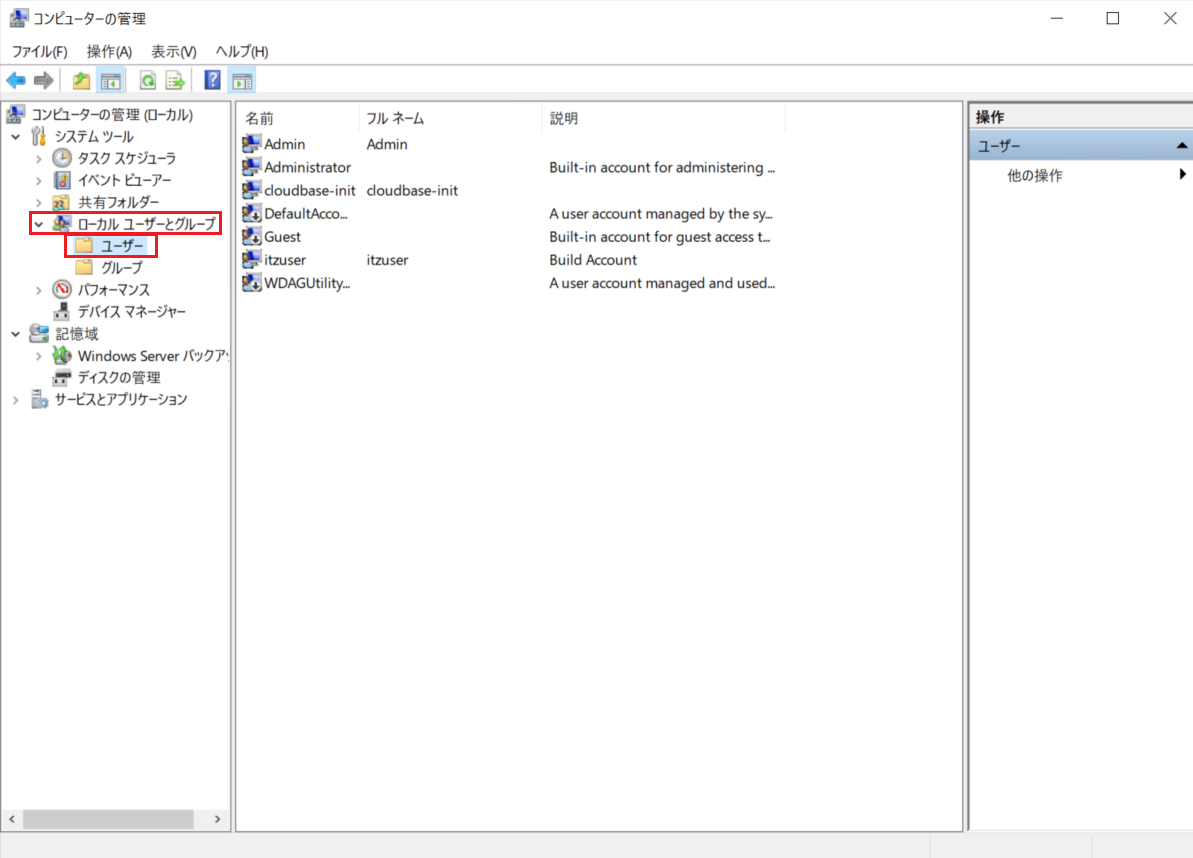Click the Refresh toolbar icon
The width and height of the screenshot is (1193, 858).
(x=148, y=81)
